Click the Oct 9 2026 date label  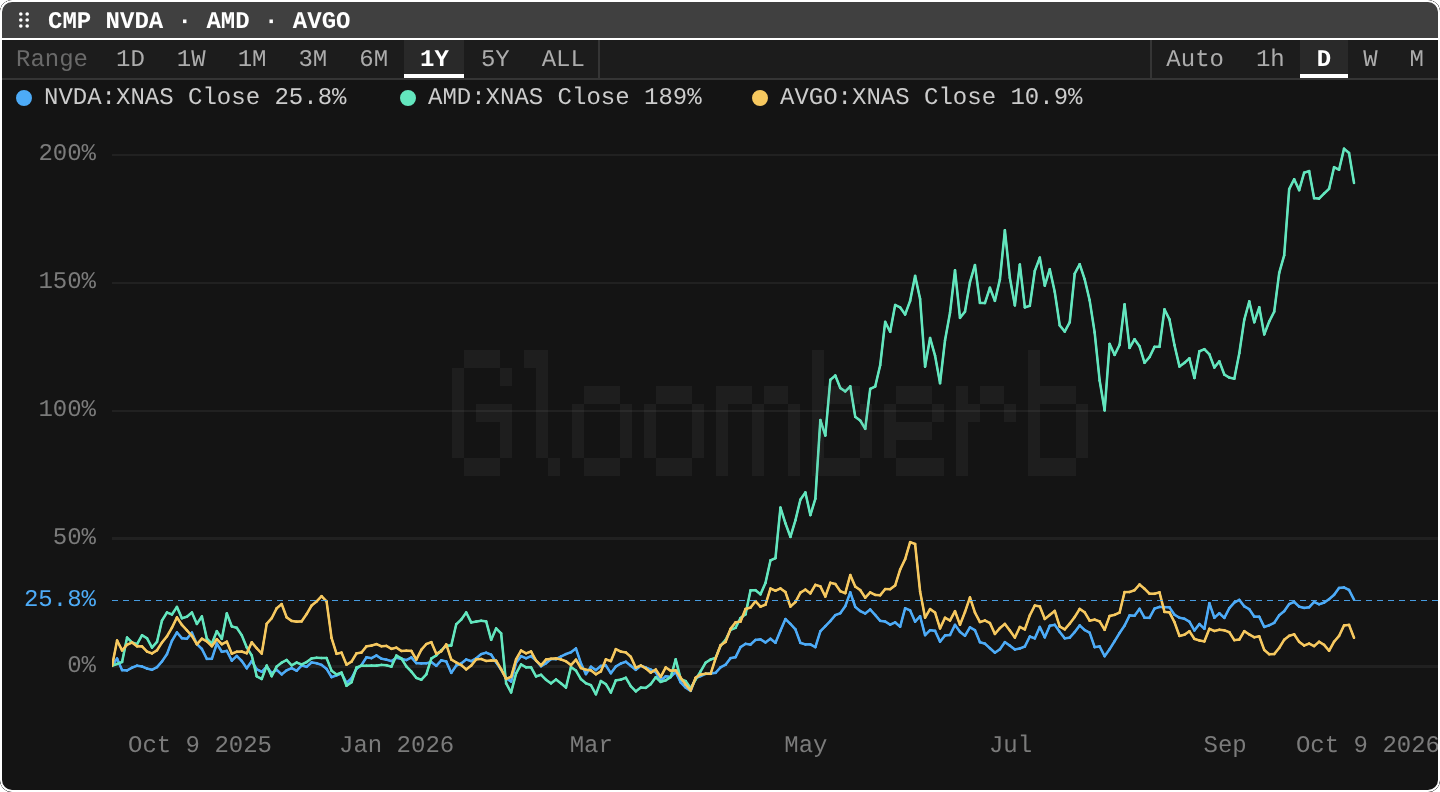tap(1366, 745)
